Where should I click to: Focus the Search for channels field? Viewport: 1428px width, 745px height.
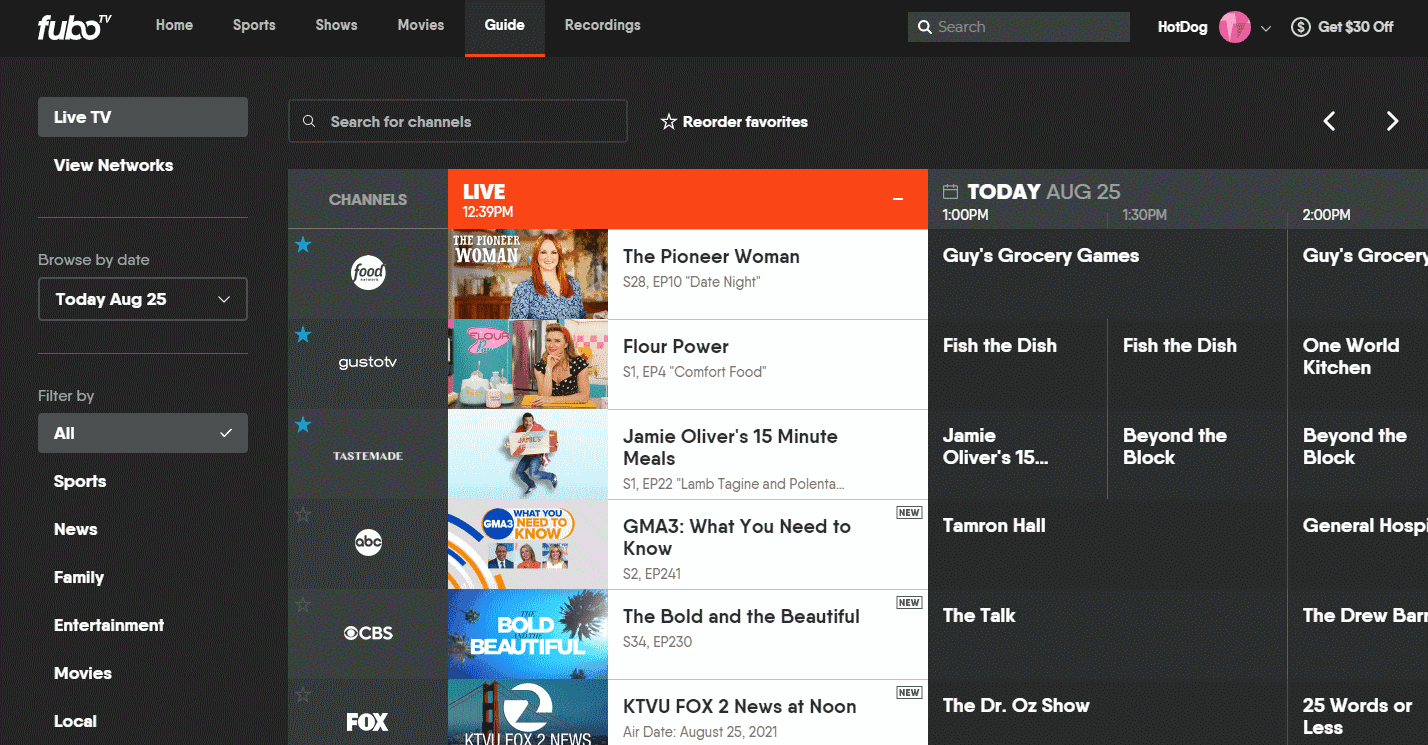(458, 121)
